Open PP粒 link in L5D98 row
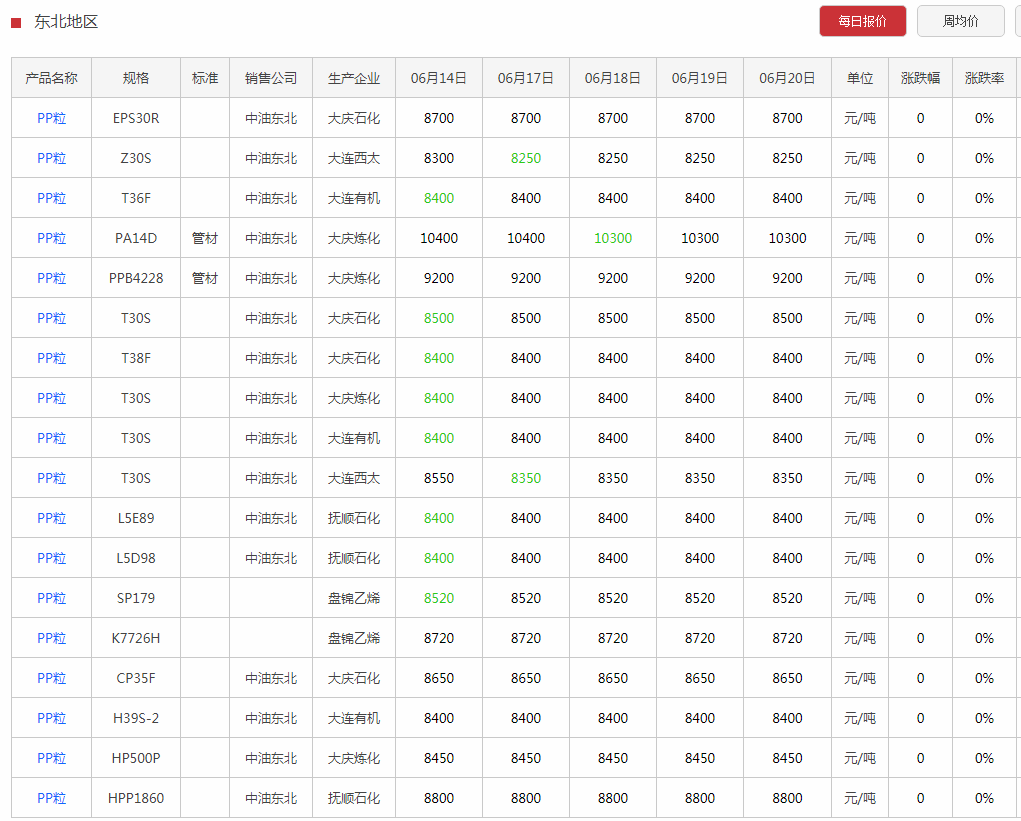1021x821 pixels. pyautogui.click(x=51, y=558)
